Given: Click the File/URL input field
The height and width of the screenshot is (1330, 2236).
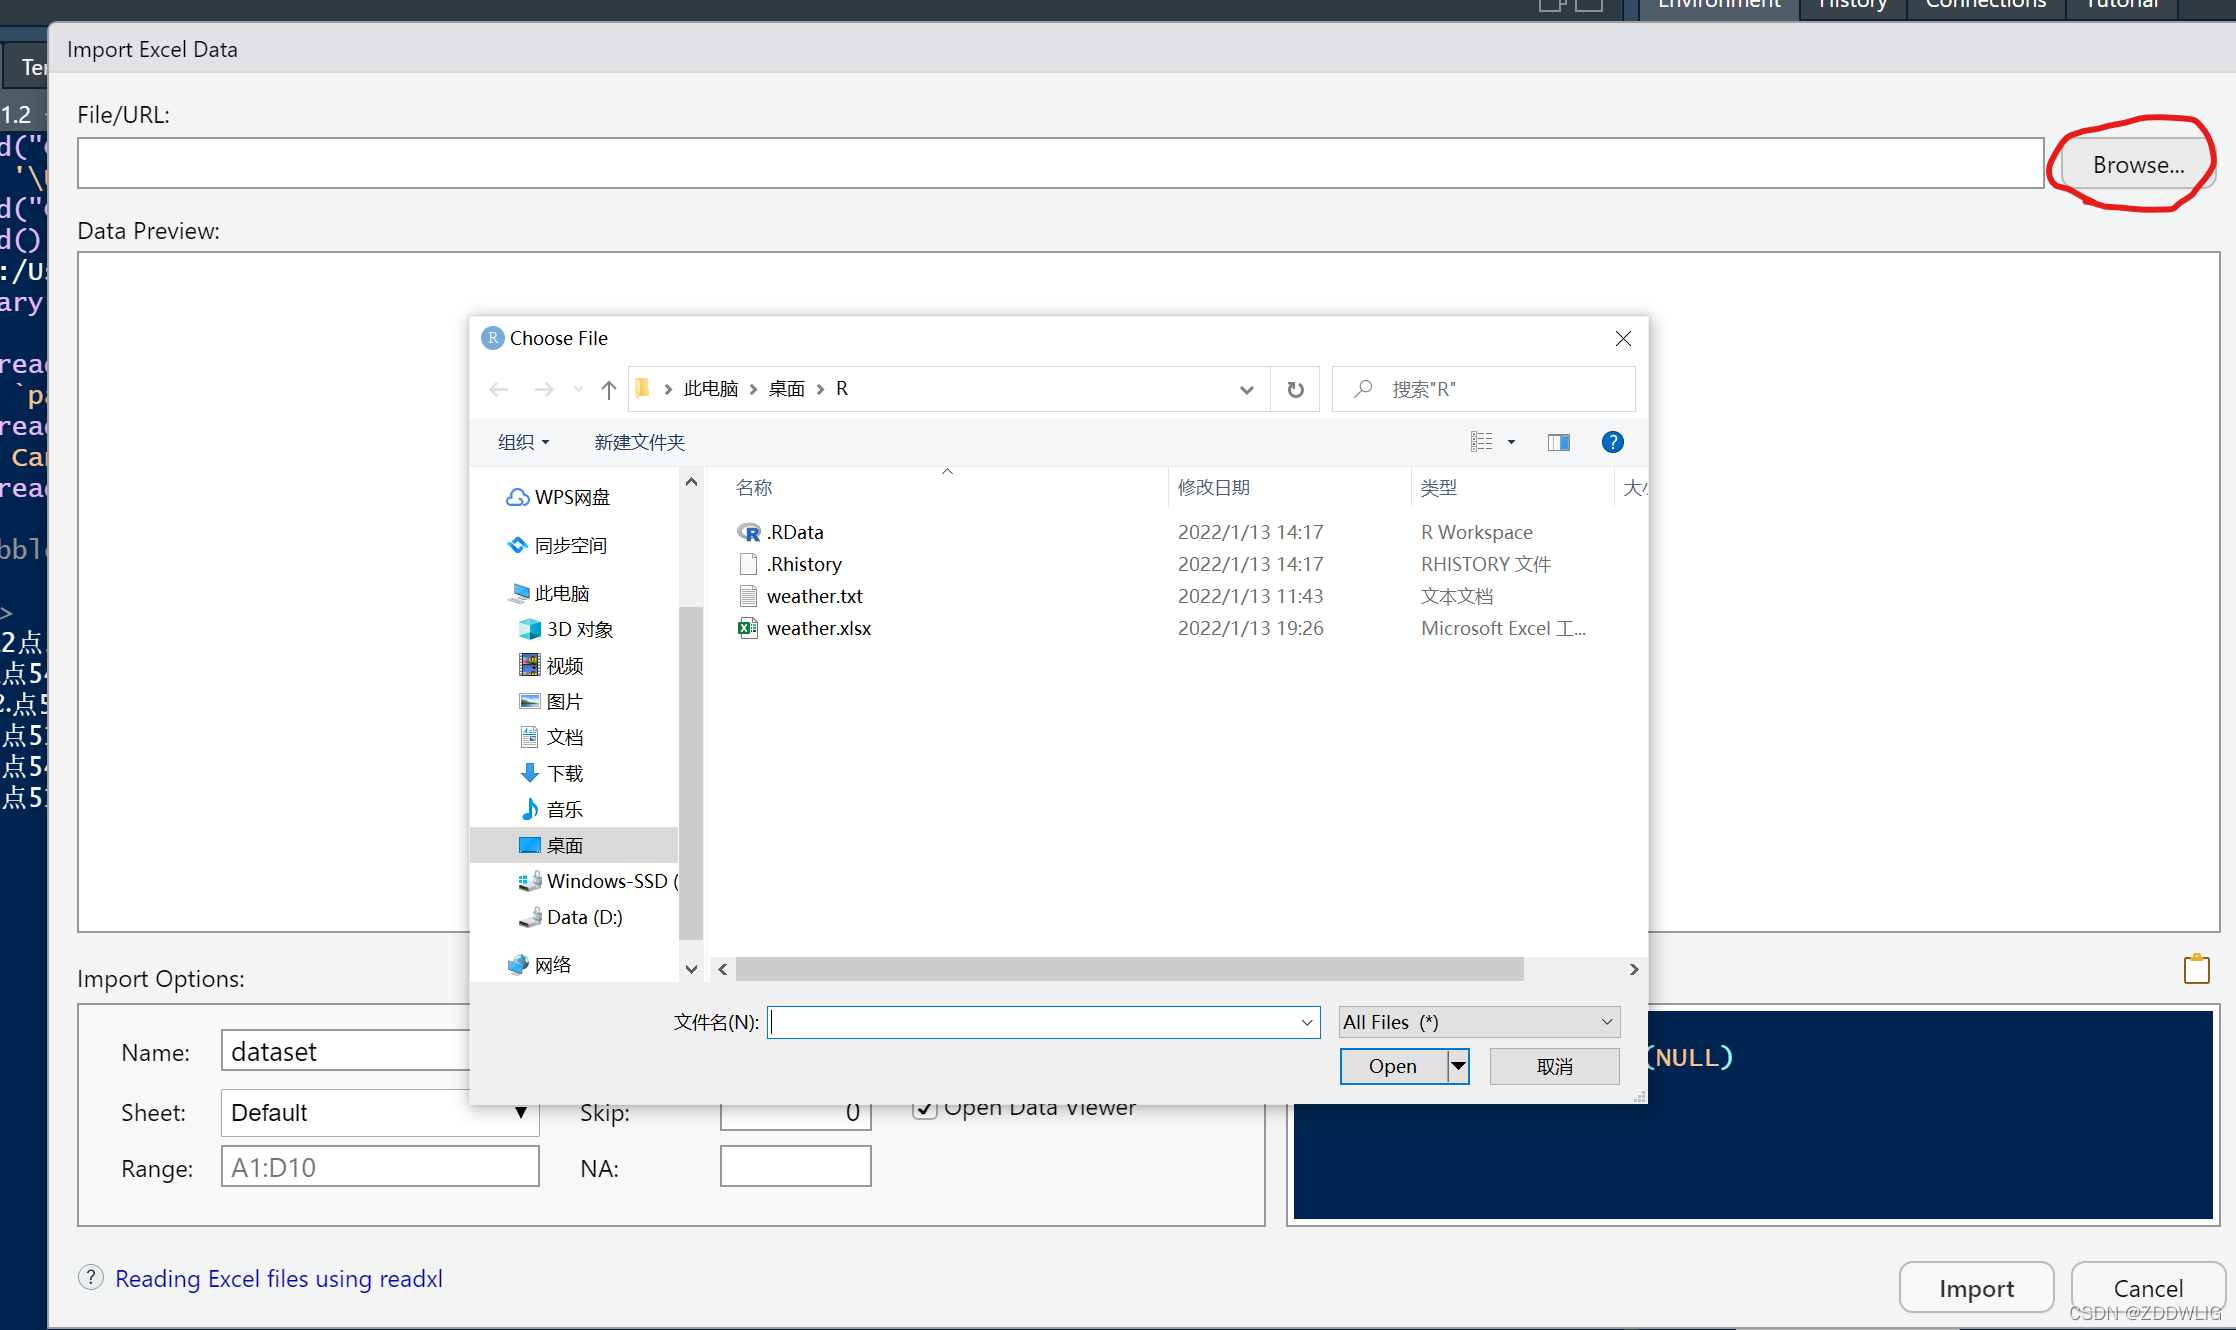Looking at the screenshot, I should (x=1060, y=163).
